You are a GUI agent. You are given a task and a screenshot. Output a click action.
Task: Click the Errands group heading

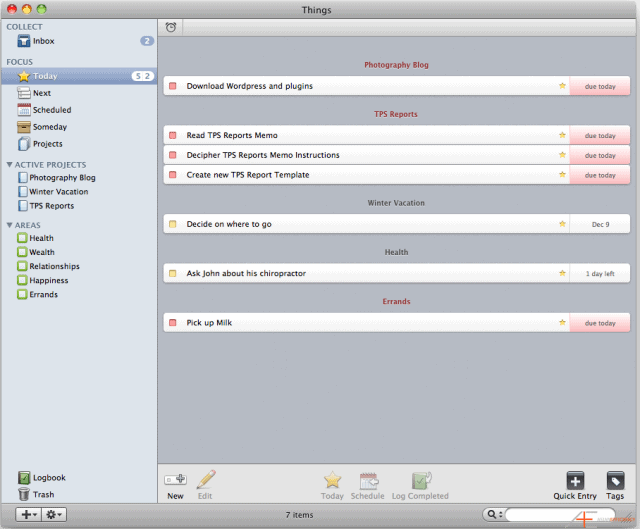tap(396, 302)
